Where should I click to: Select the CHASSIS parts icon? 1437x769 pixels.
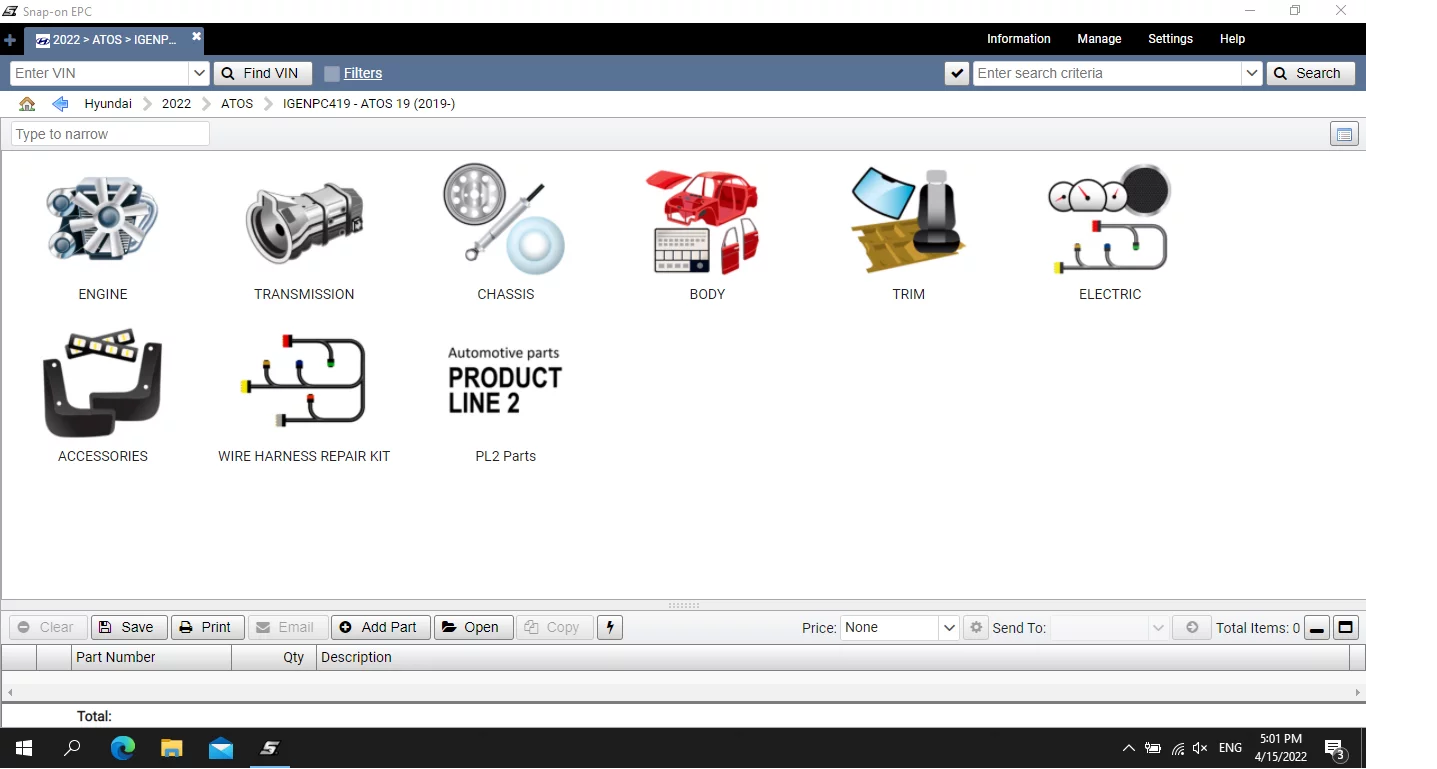click(505, 221)
